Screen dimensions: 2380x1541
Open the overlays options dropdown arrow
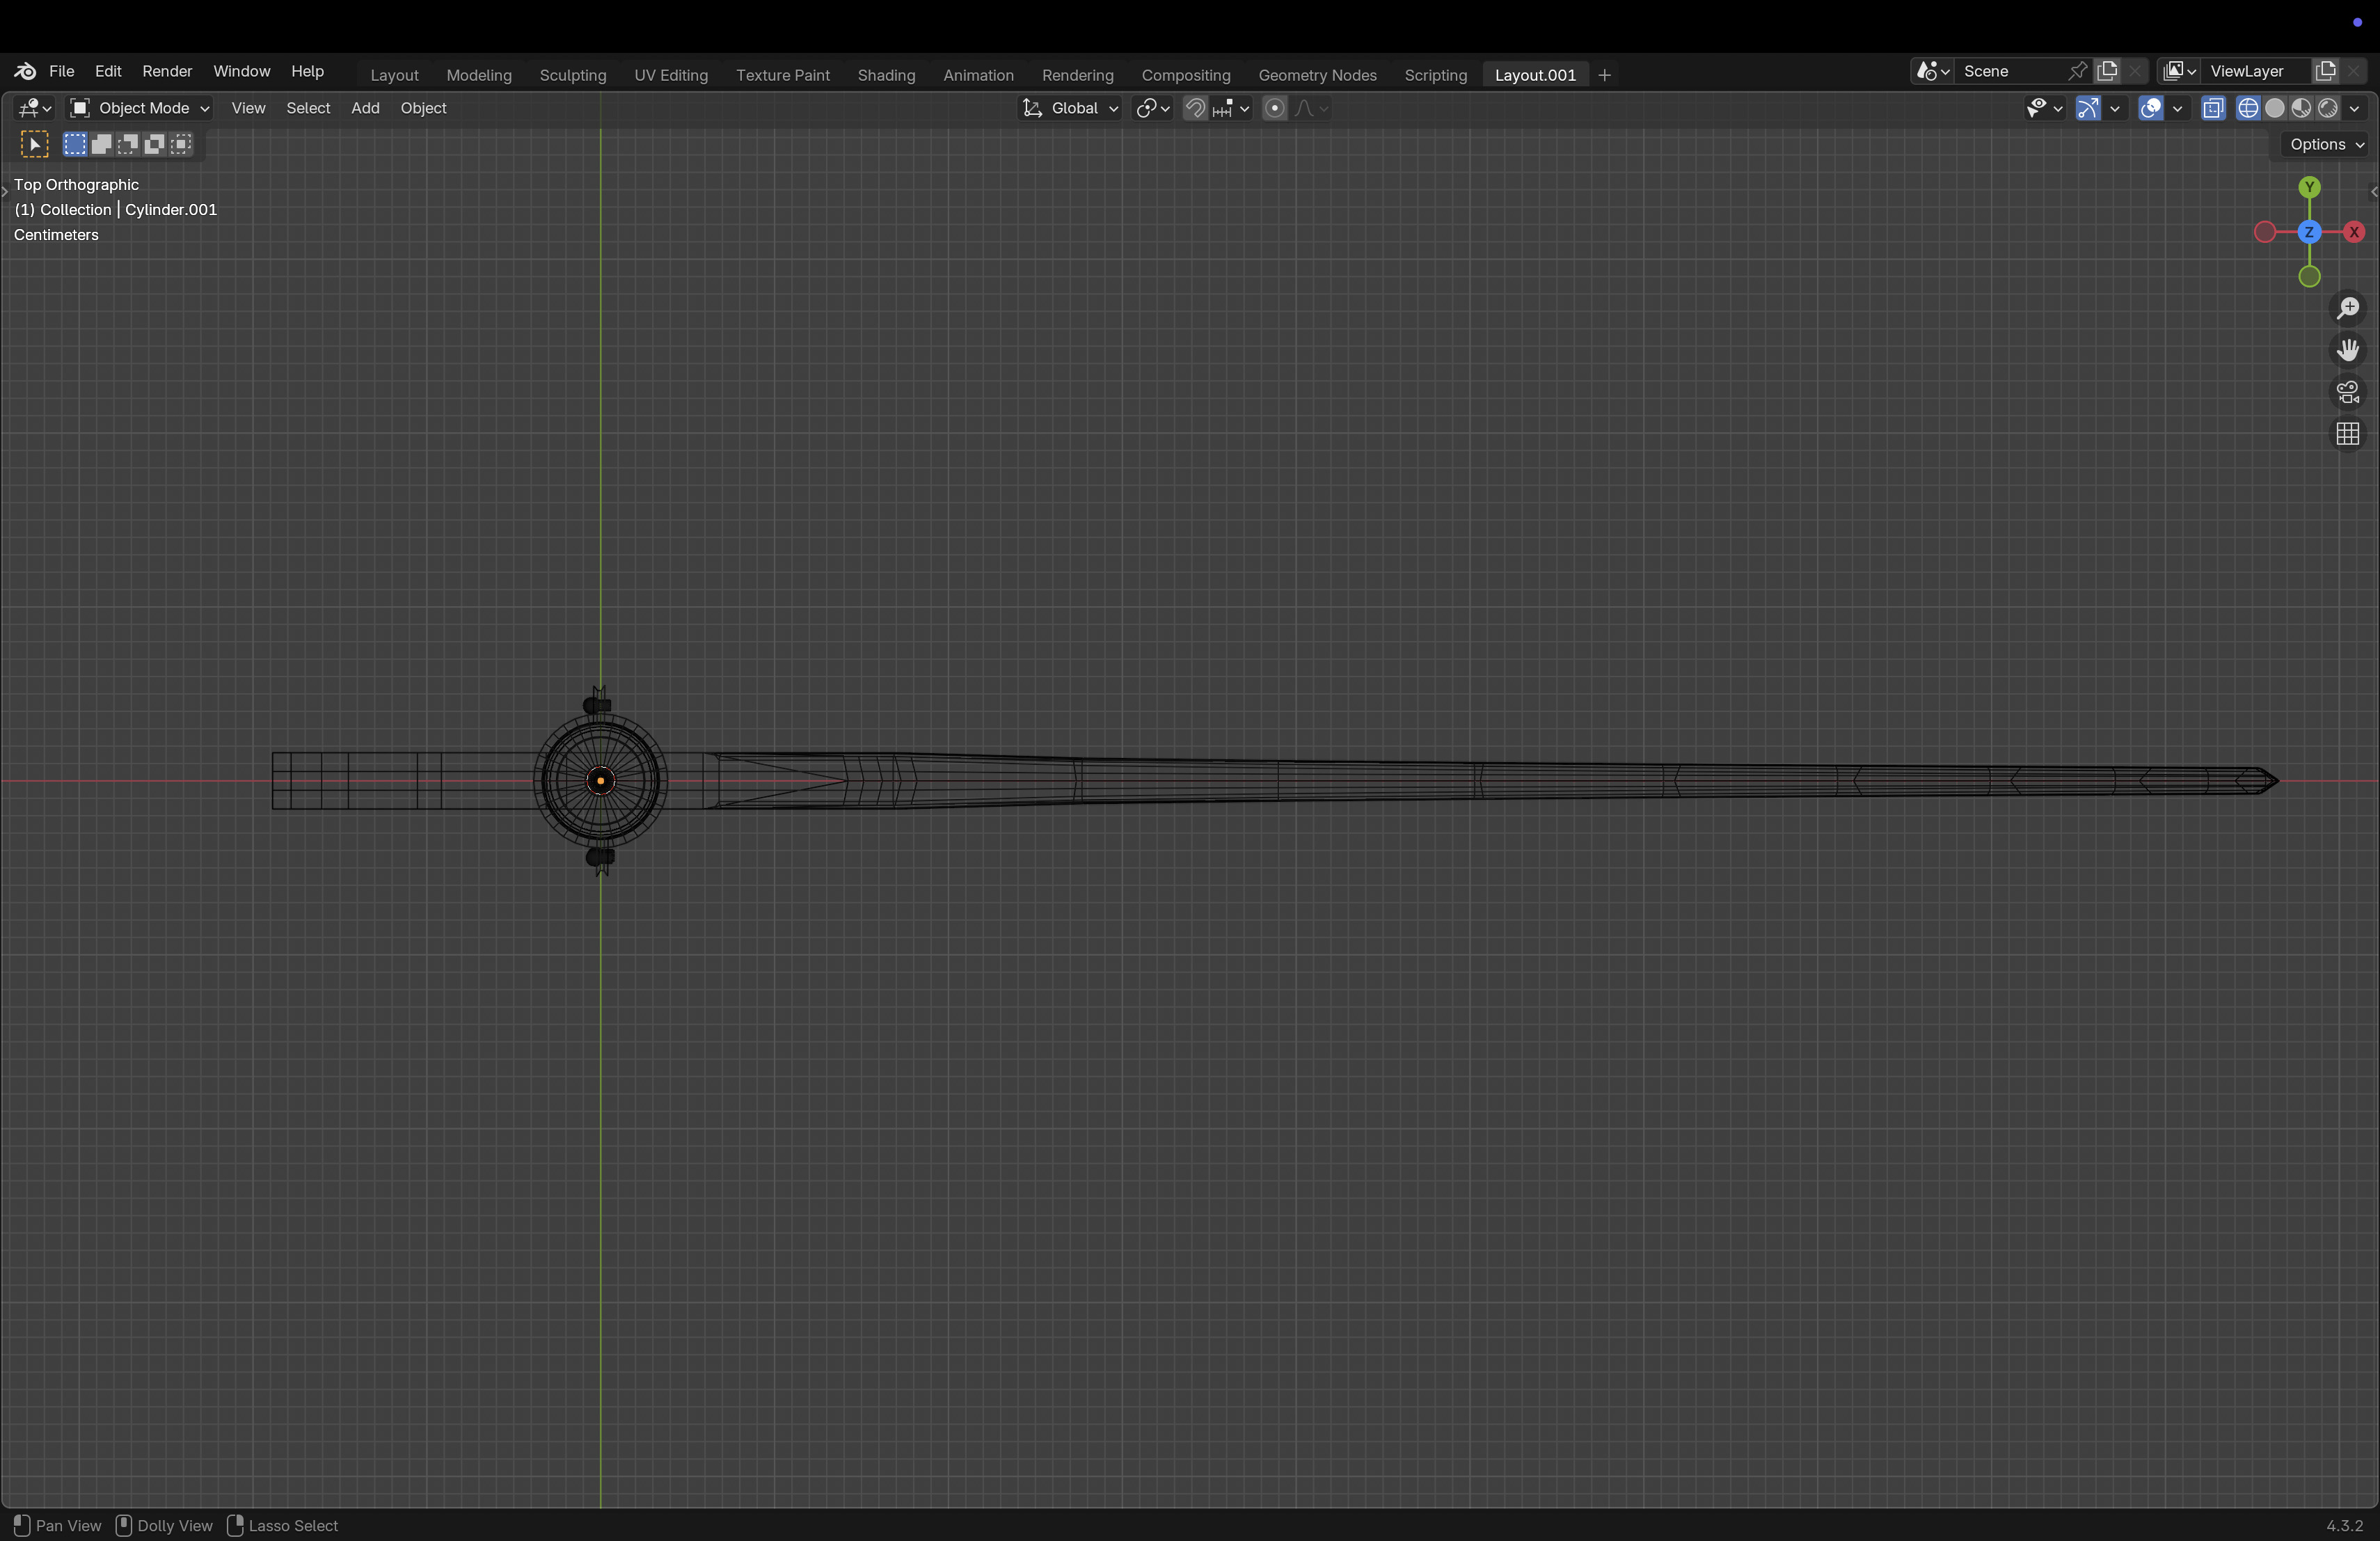2177,108
